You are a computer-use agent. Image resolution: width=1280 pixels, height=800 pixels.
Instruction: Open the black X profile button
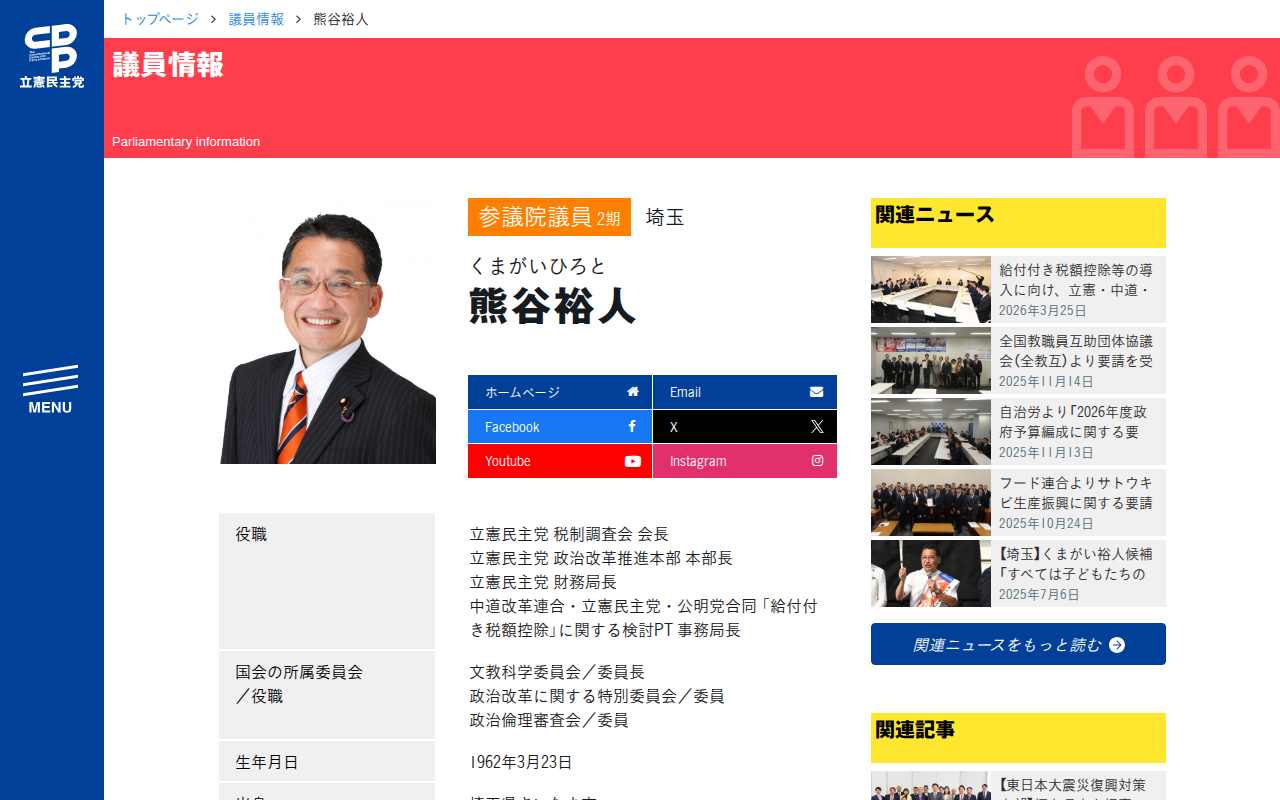tap(745, 426)
